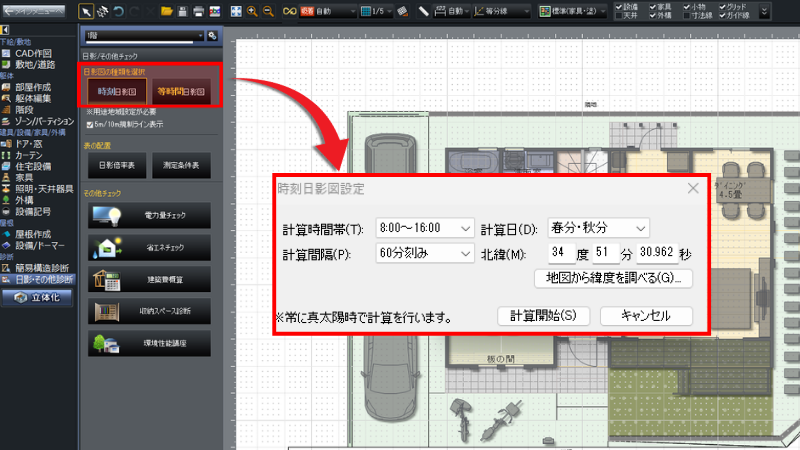Screen dimensions: 800x450
Task: Open 計算日 dropdown 春分・秋分
Action: (x=598, y=228)
